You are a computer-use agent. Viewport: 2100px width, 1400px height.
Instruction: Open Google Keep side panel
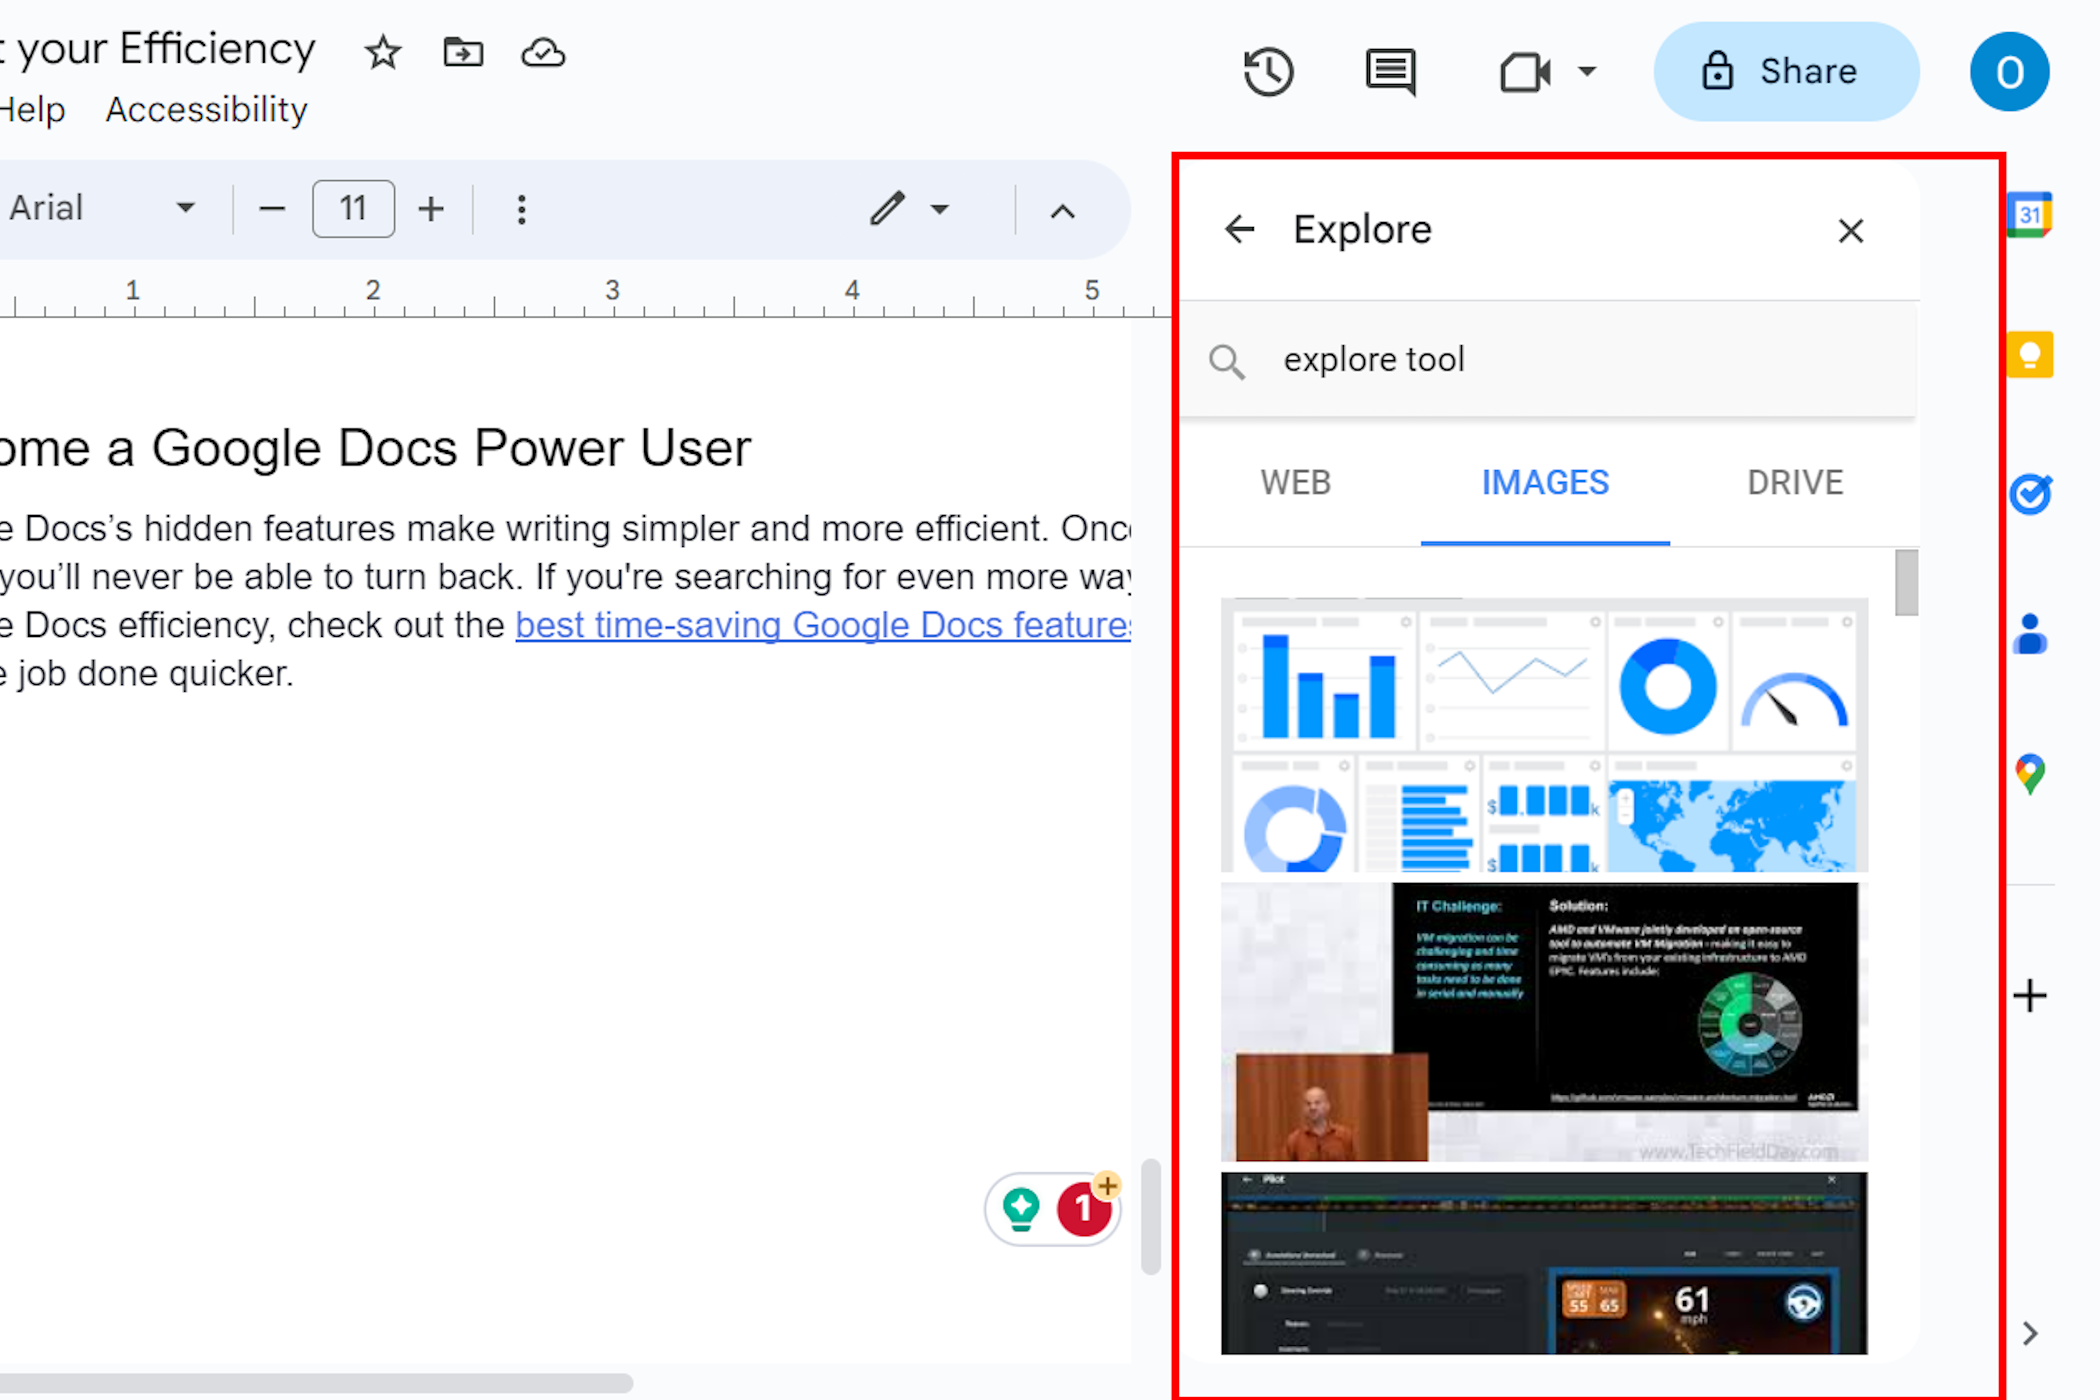coord(2029,355)
